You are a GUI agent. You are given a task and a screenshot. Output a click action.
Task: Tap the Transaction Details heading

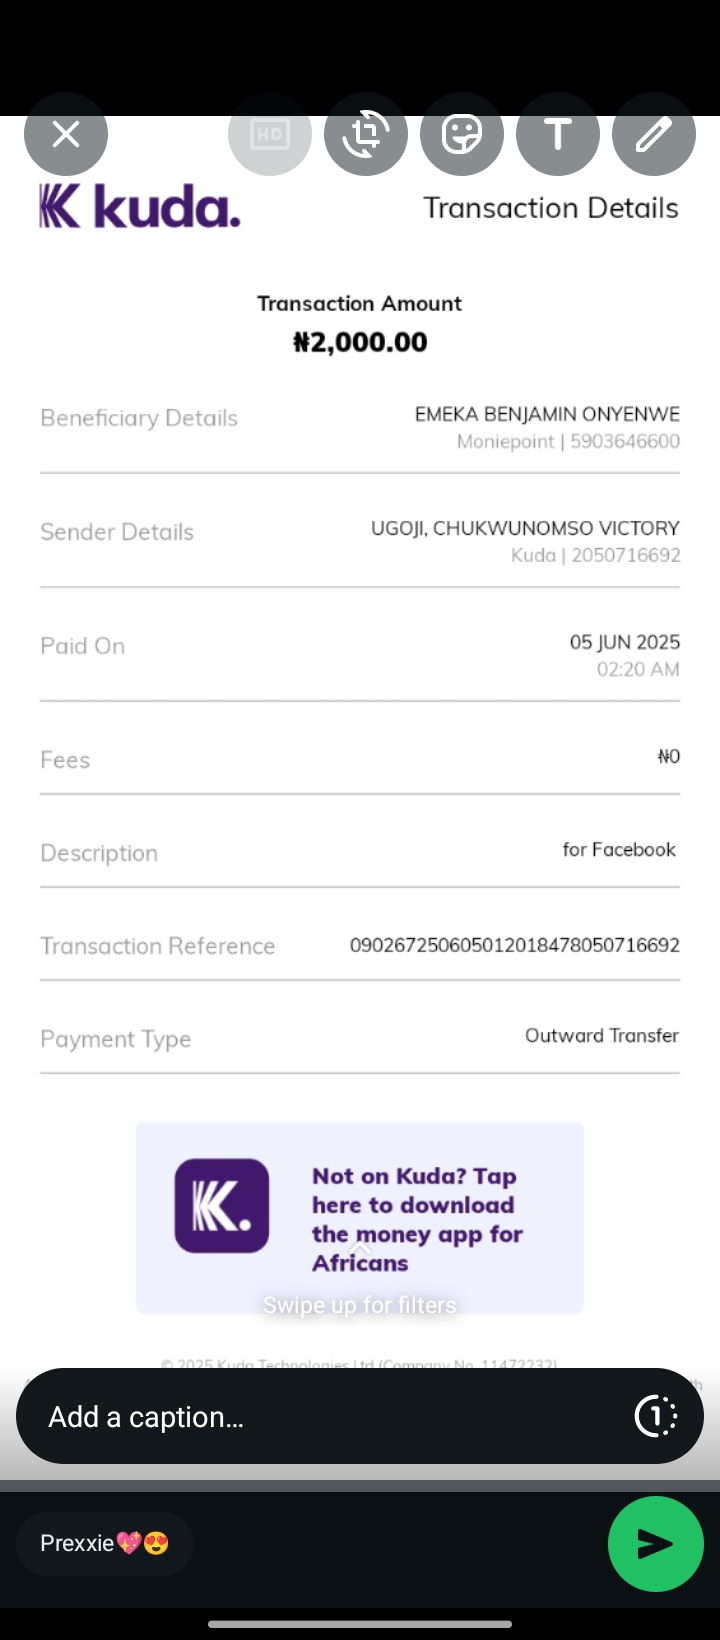(550, 208)
